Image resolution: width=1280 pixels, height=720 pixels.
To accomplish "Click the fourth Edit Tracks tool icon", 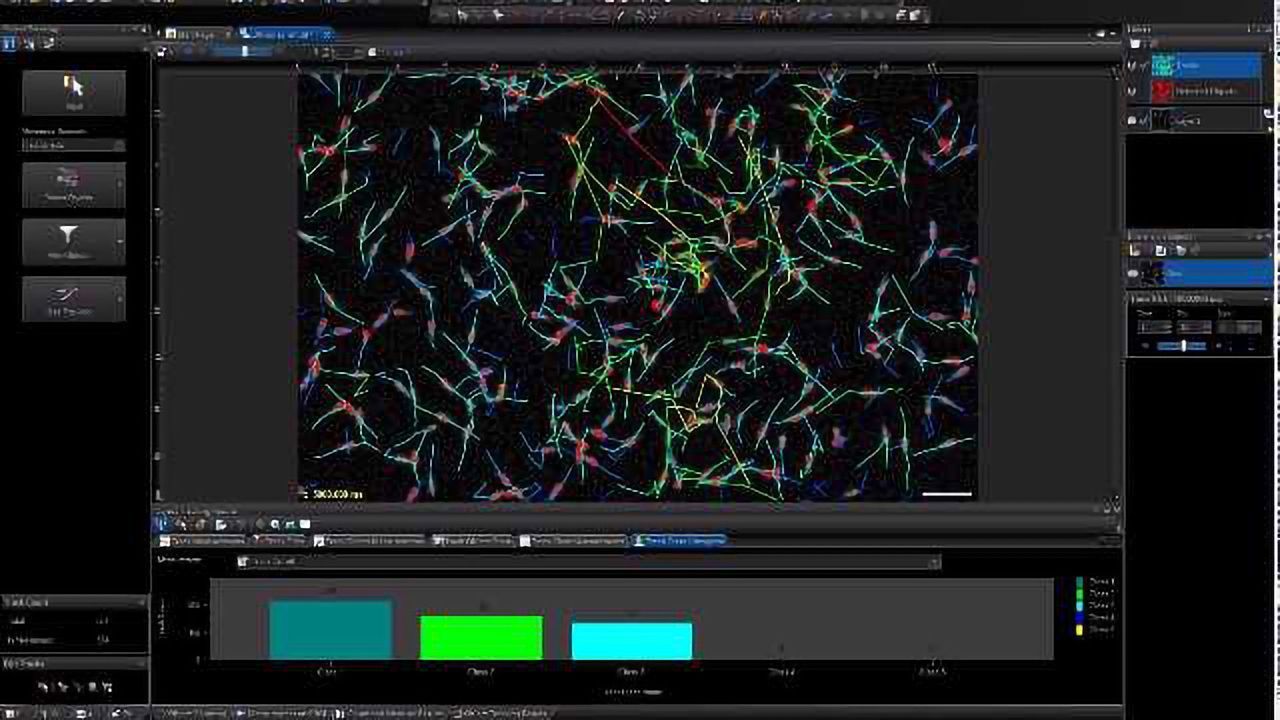I will [x=92, y=686].
